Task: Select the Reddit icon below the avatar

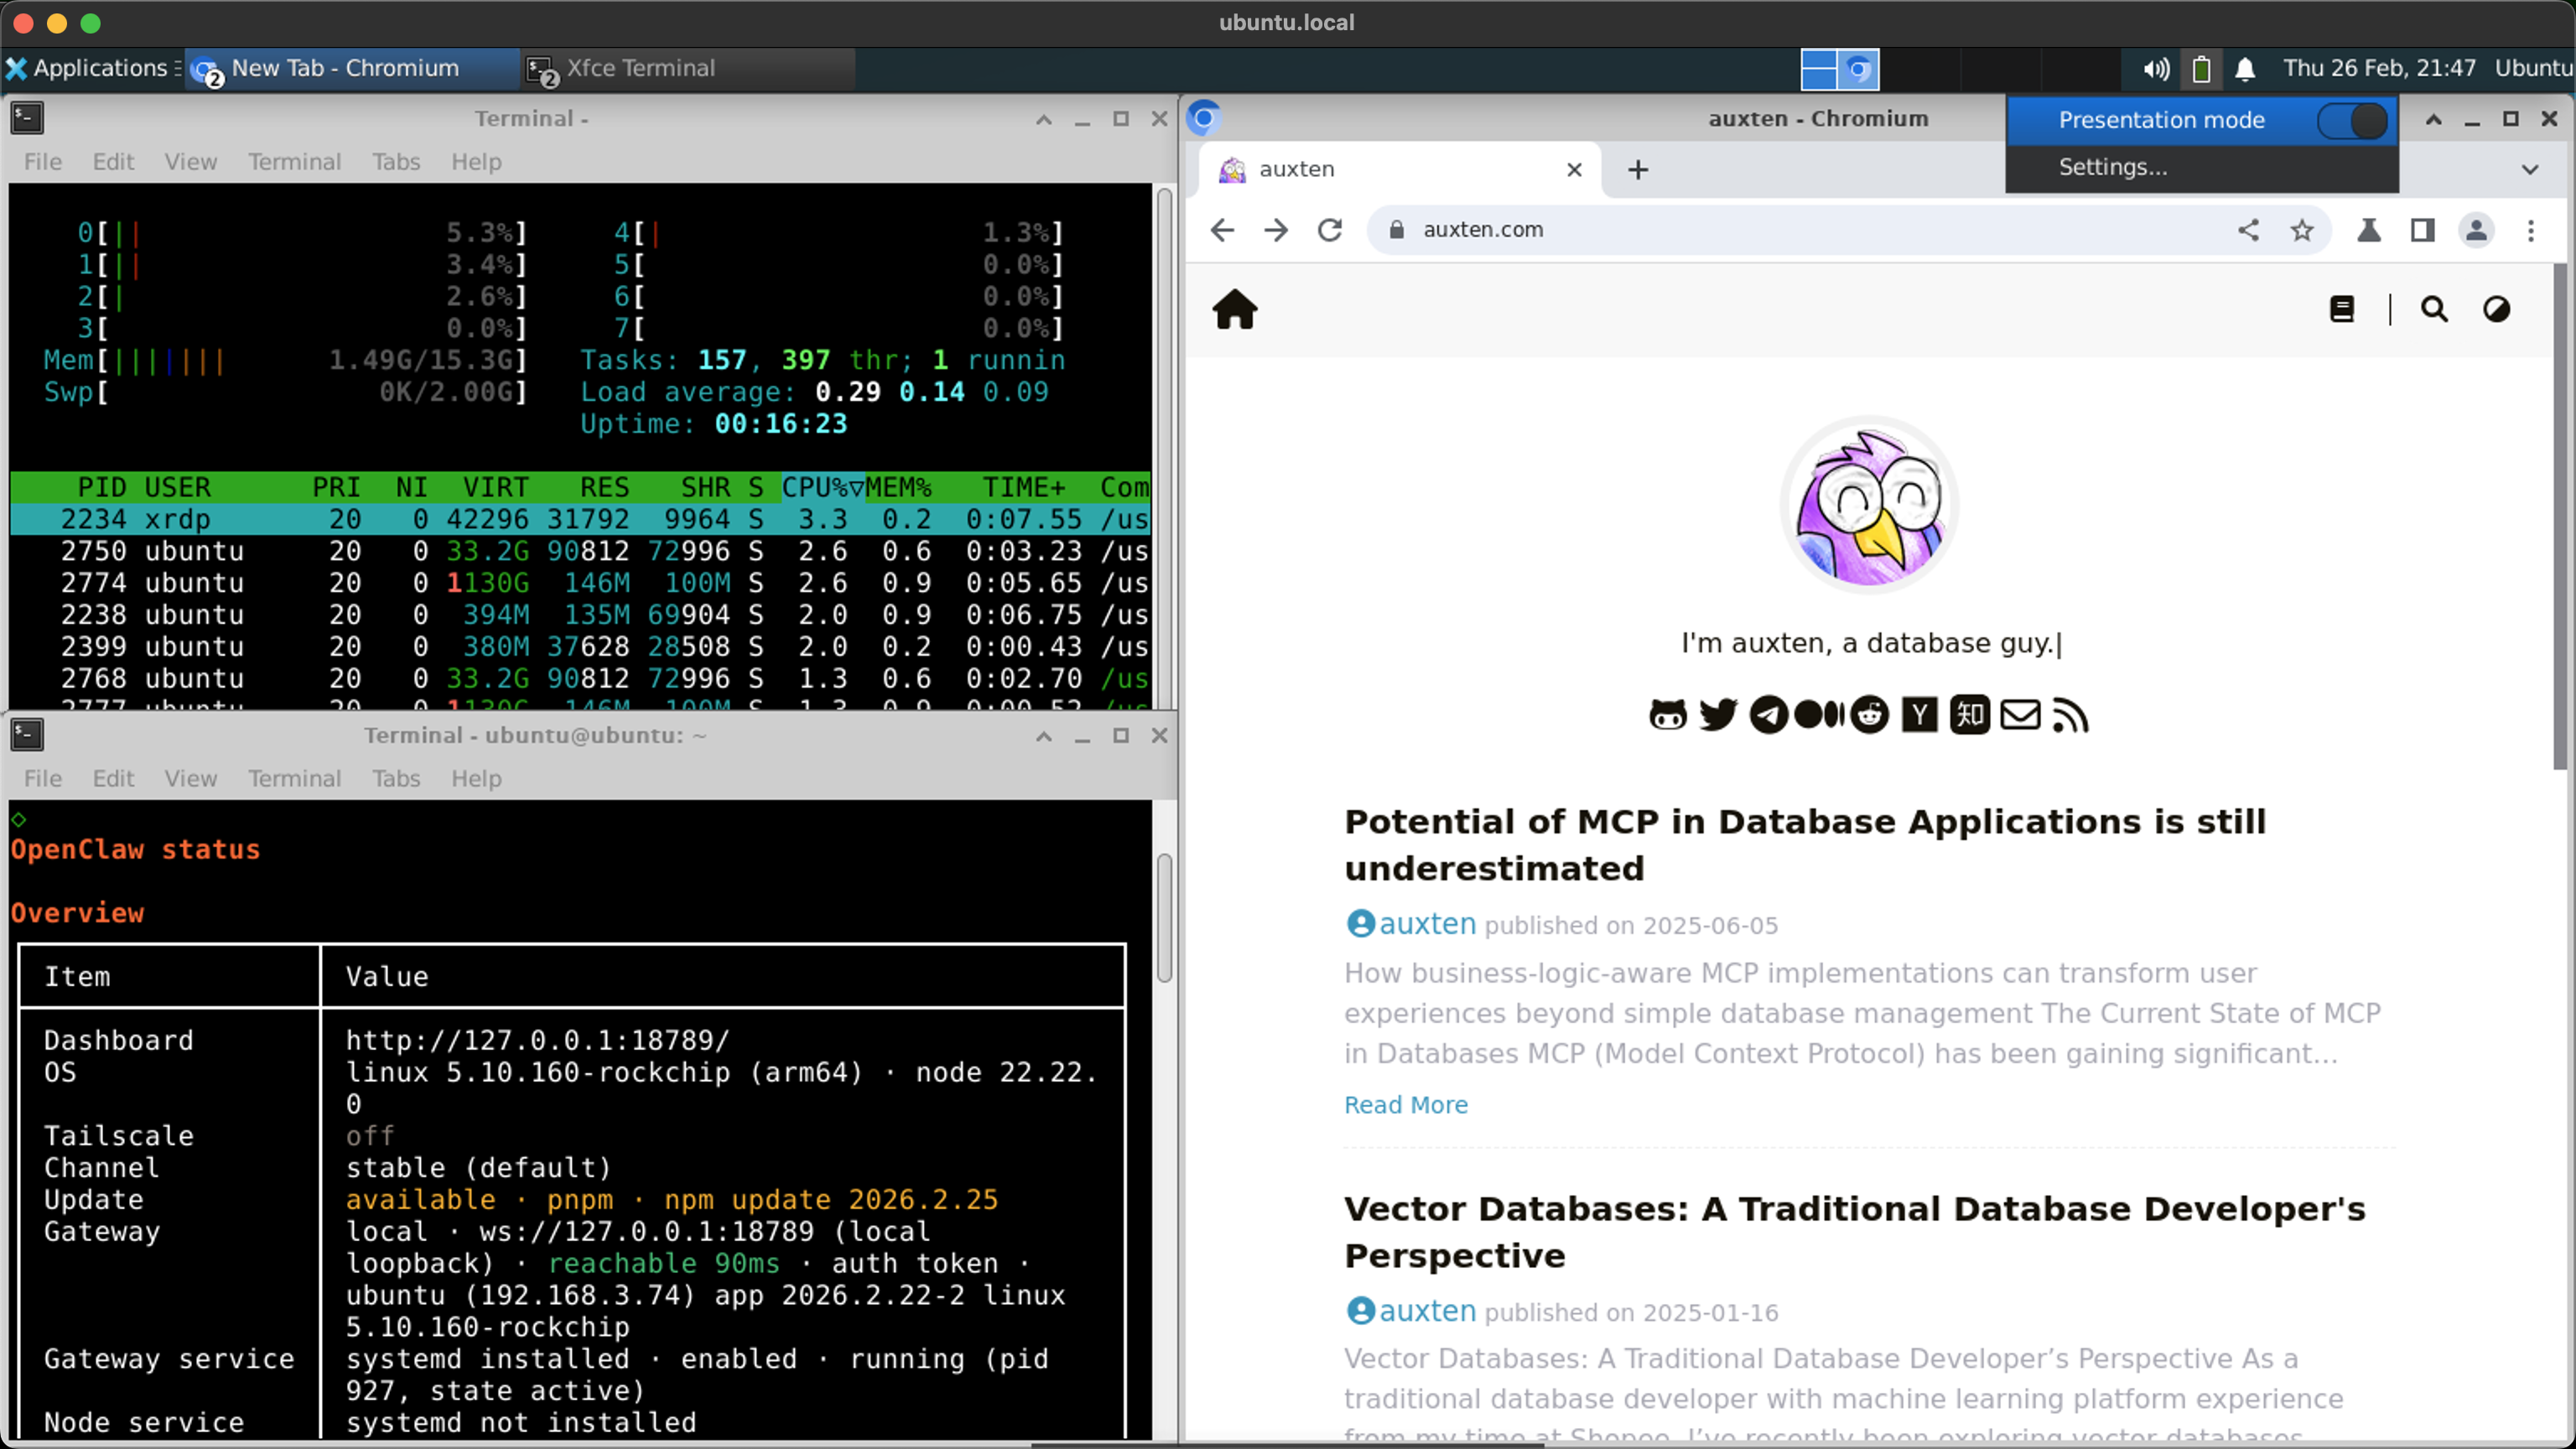Action: [1870, 714]
